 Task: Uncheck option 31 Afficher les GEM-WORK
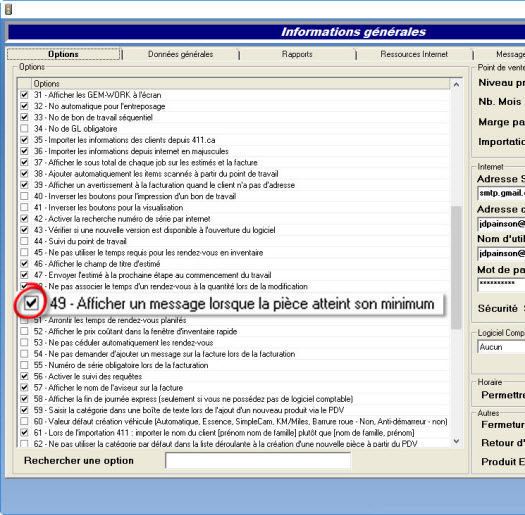(24, 95)
